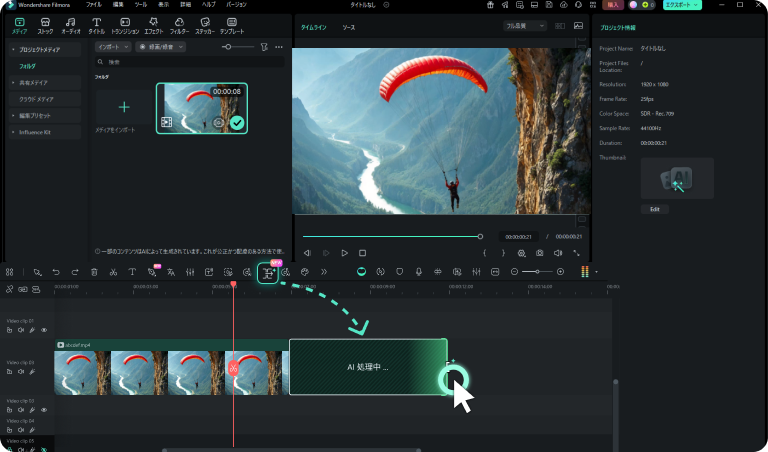Click the Delete trash icon in timeline toolbar
Viewport: 768px width, 452px height.
tap(94, 272)
